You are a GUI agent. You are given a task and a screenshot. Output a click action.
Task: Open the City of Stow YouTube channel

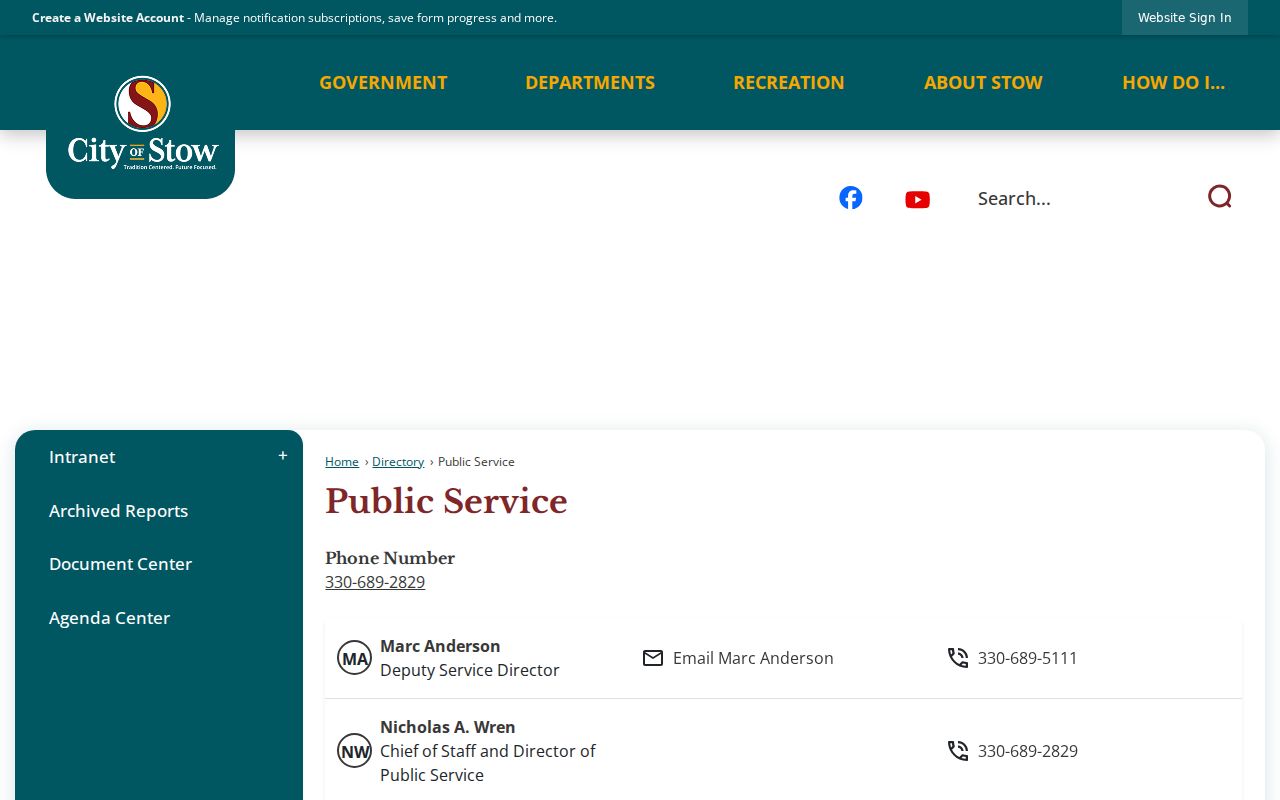click(x=917, y=200)
